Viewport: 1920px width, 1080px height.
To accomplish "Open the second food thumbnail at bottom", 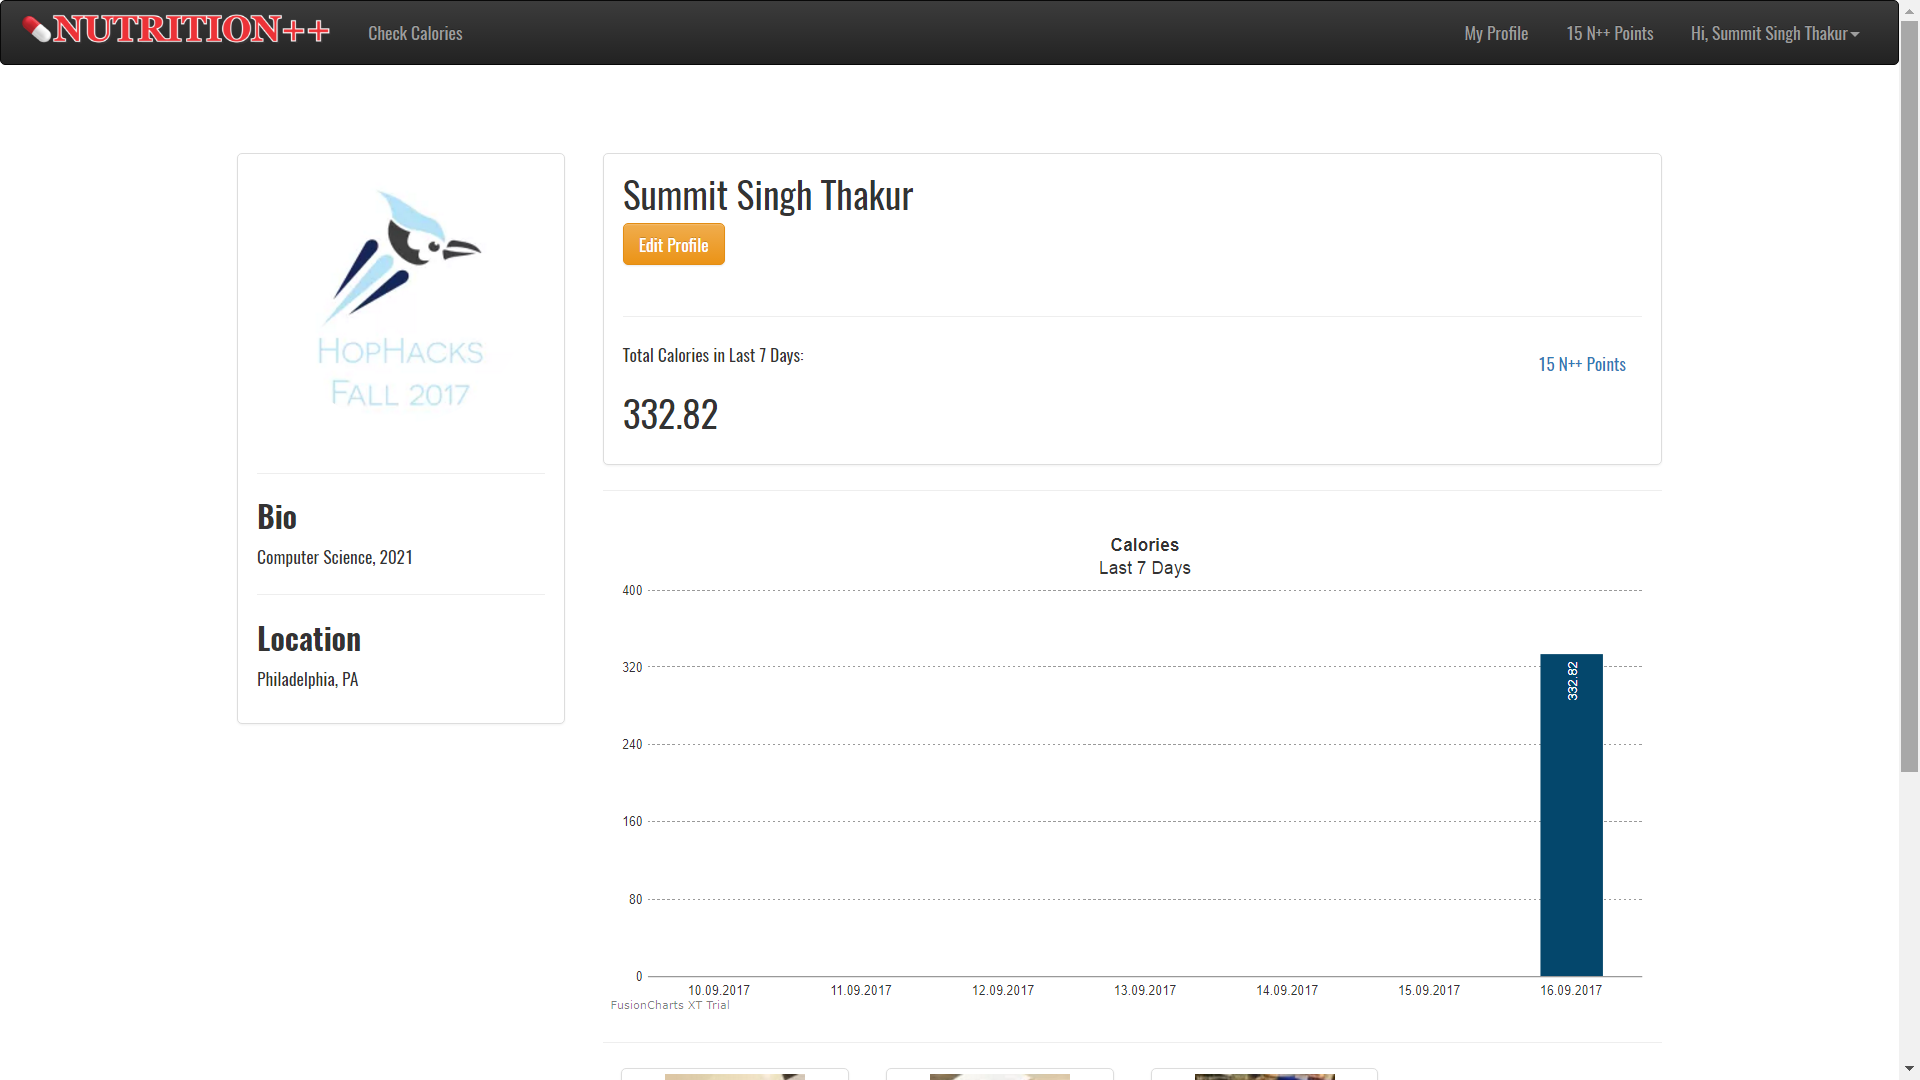I will pyautogui.click(x=999, y=1075).
